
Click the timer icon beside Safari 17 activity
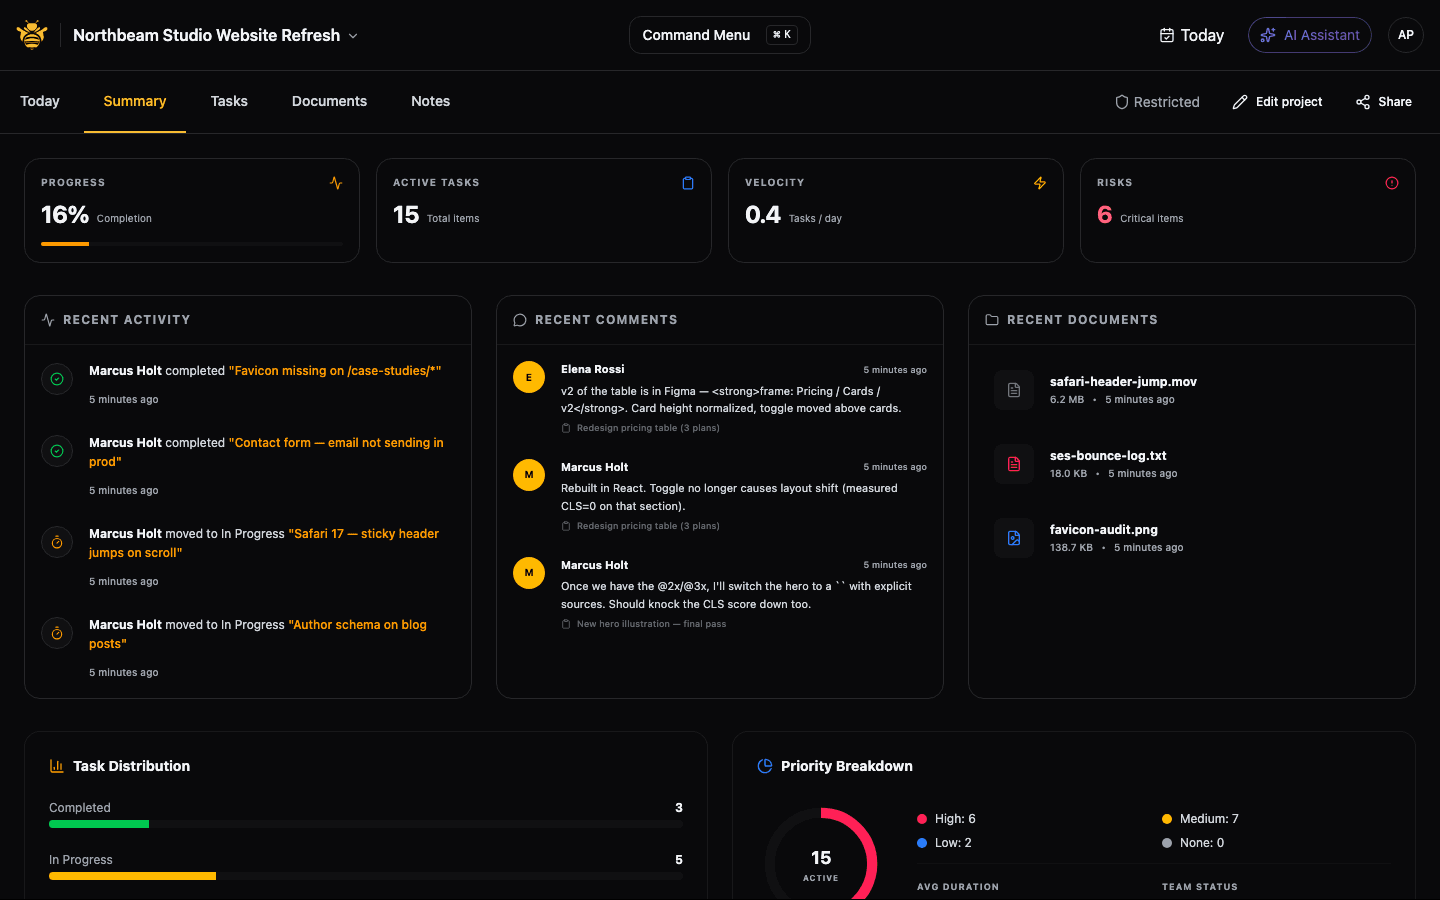(57, 542)
